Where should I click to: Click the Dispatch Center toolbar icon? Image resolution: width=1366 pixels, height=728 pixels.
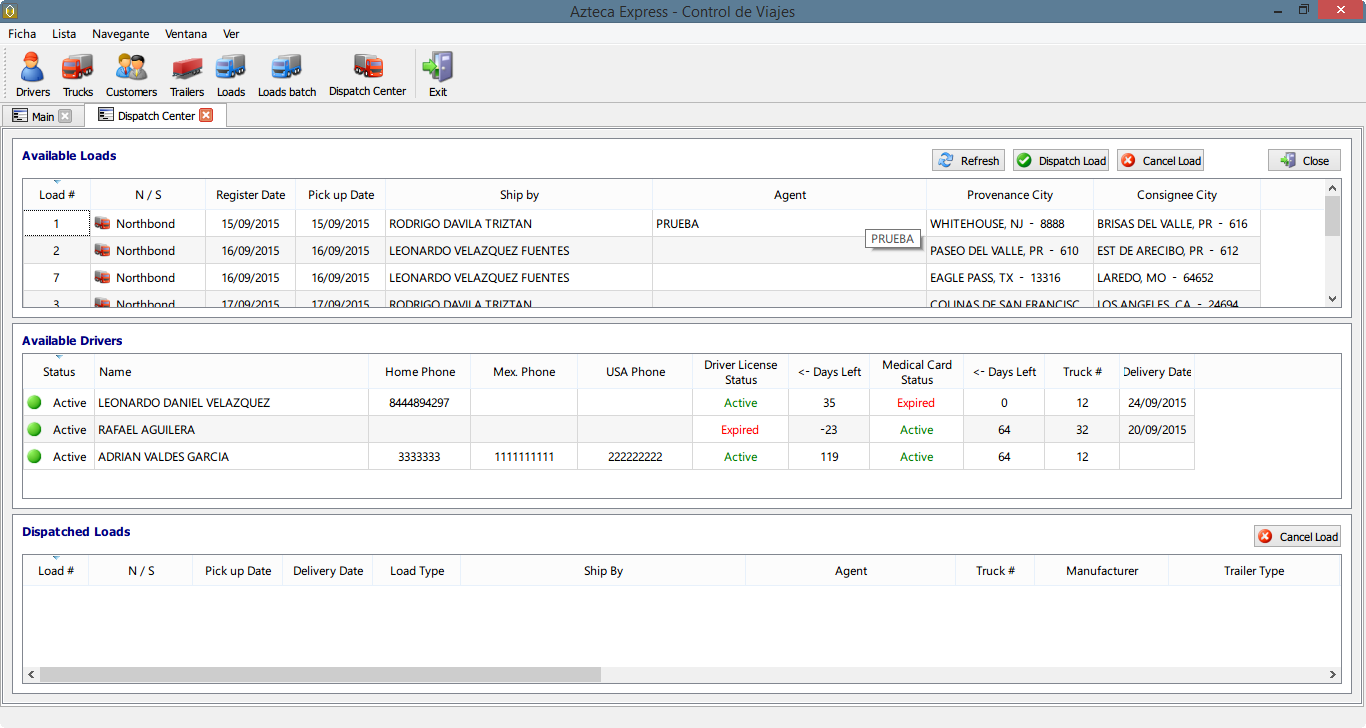(367, 75)
